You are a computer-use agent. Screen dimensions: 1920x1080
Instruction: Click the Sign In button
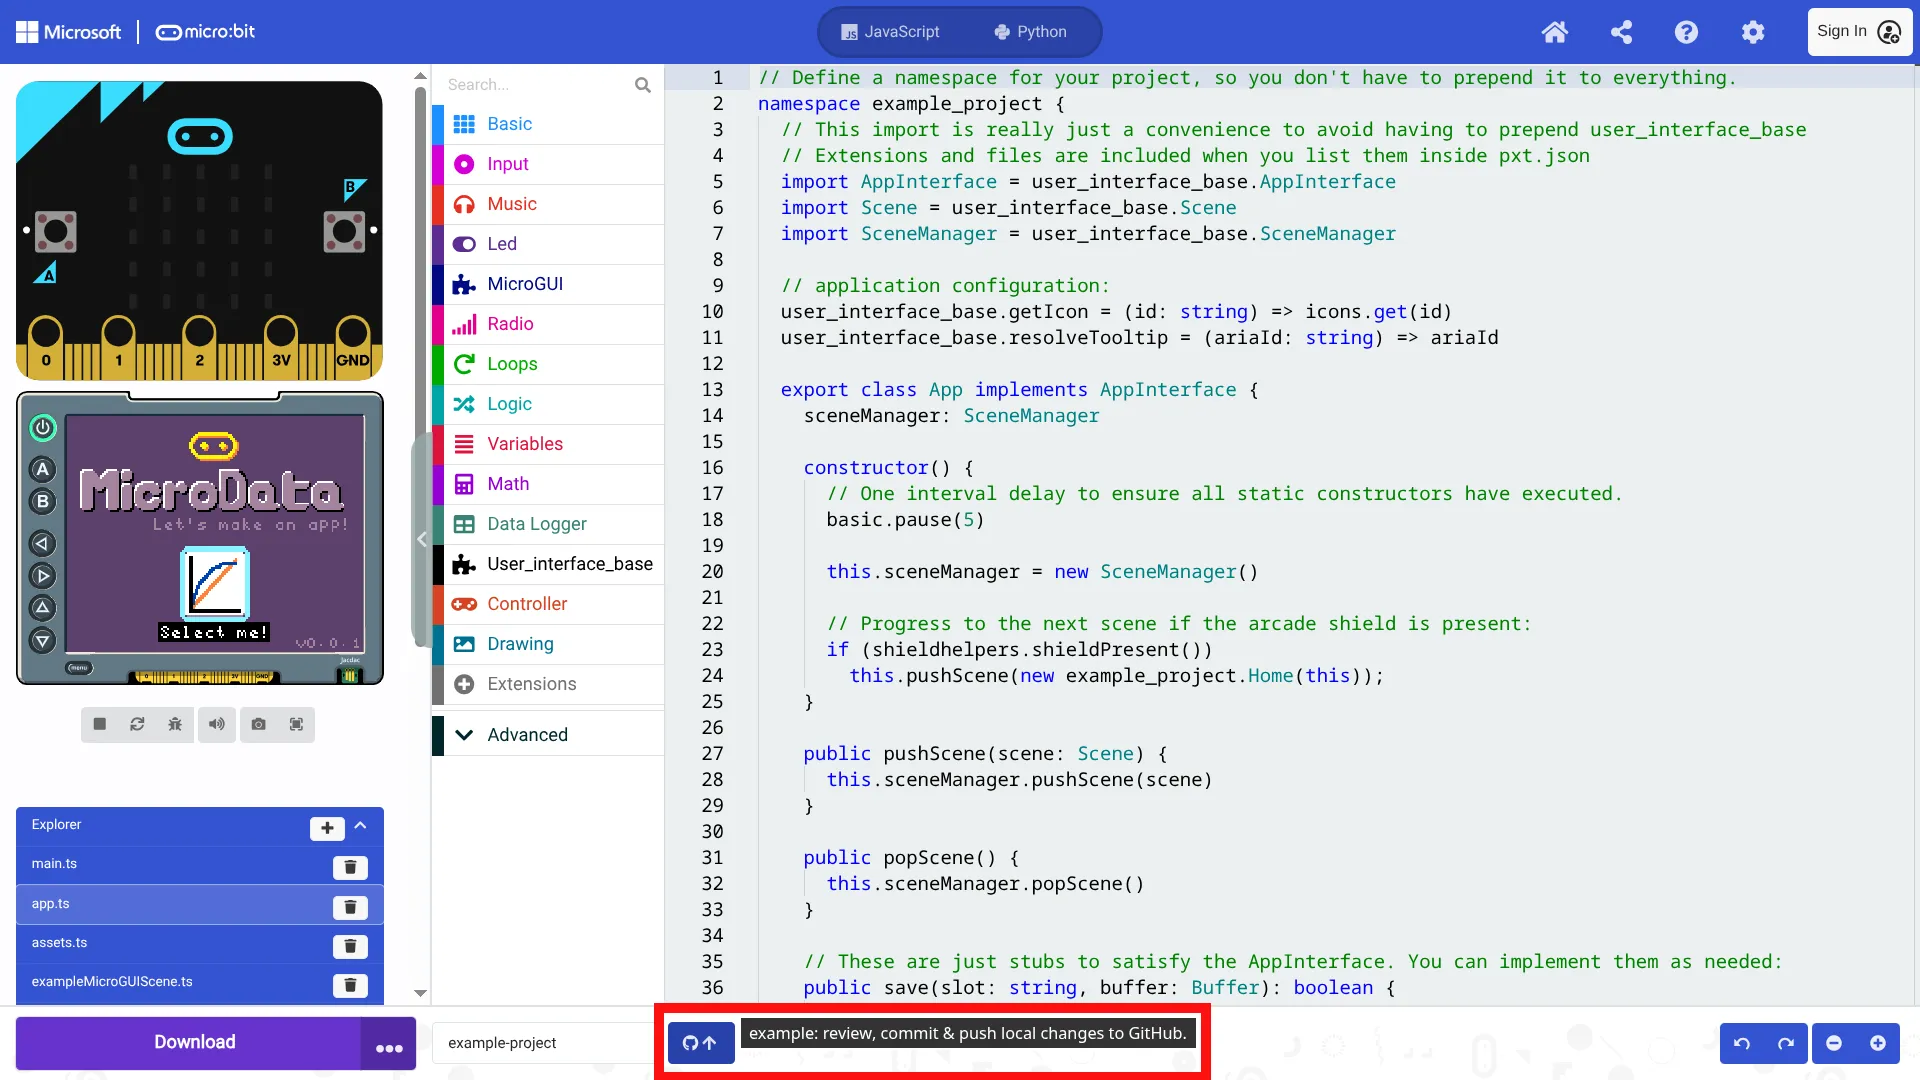point(1859,32)
